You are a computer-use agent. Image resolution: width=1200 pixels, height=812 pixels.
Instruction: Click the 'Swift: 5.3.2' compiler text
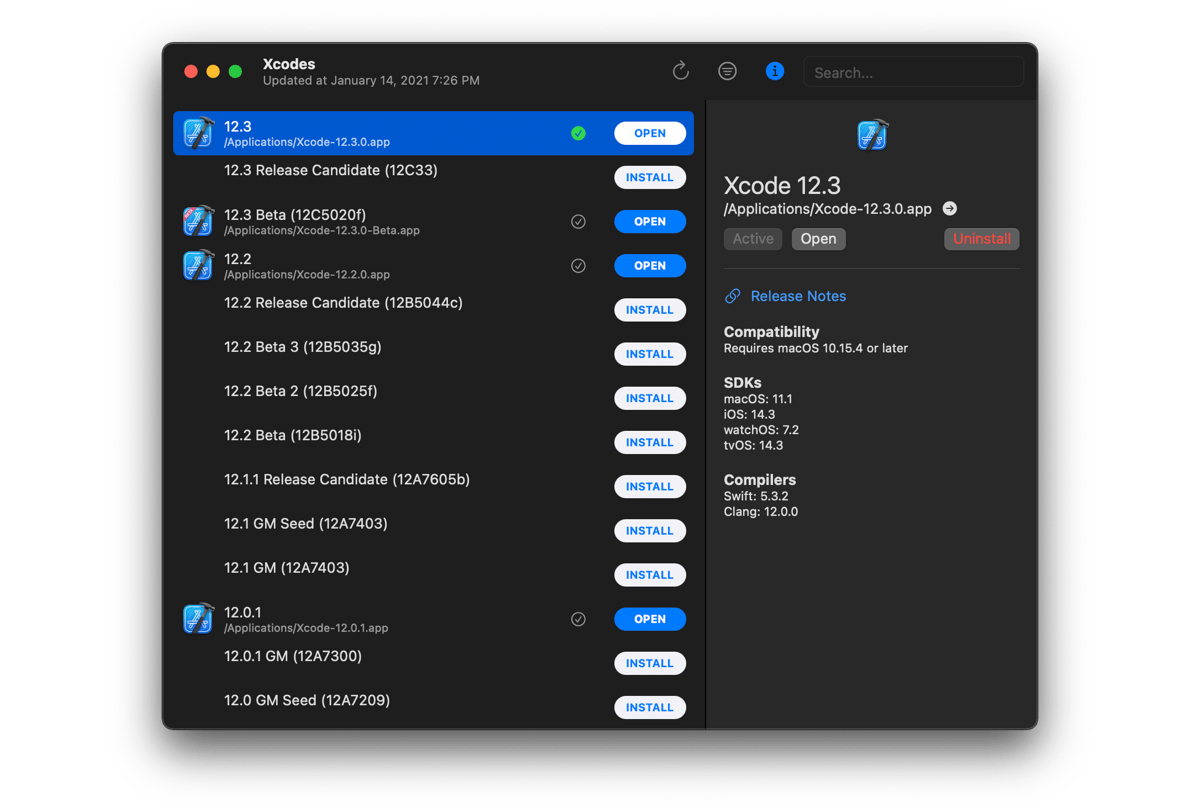coord(756,496)
